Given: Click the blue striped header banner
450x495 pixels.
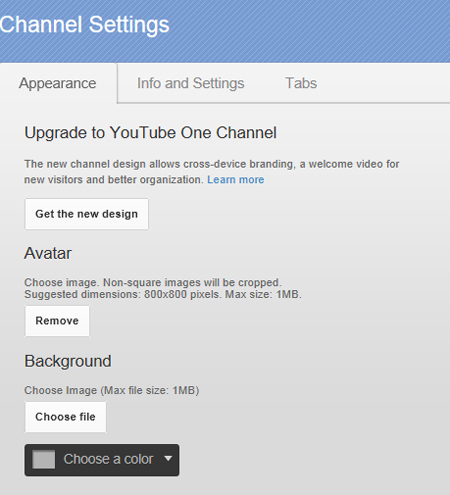Looking at the screenshot, I should pos(225,31).
